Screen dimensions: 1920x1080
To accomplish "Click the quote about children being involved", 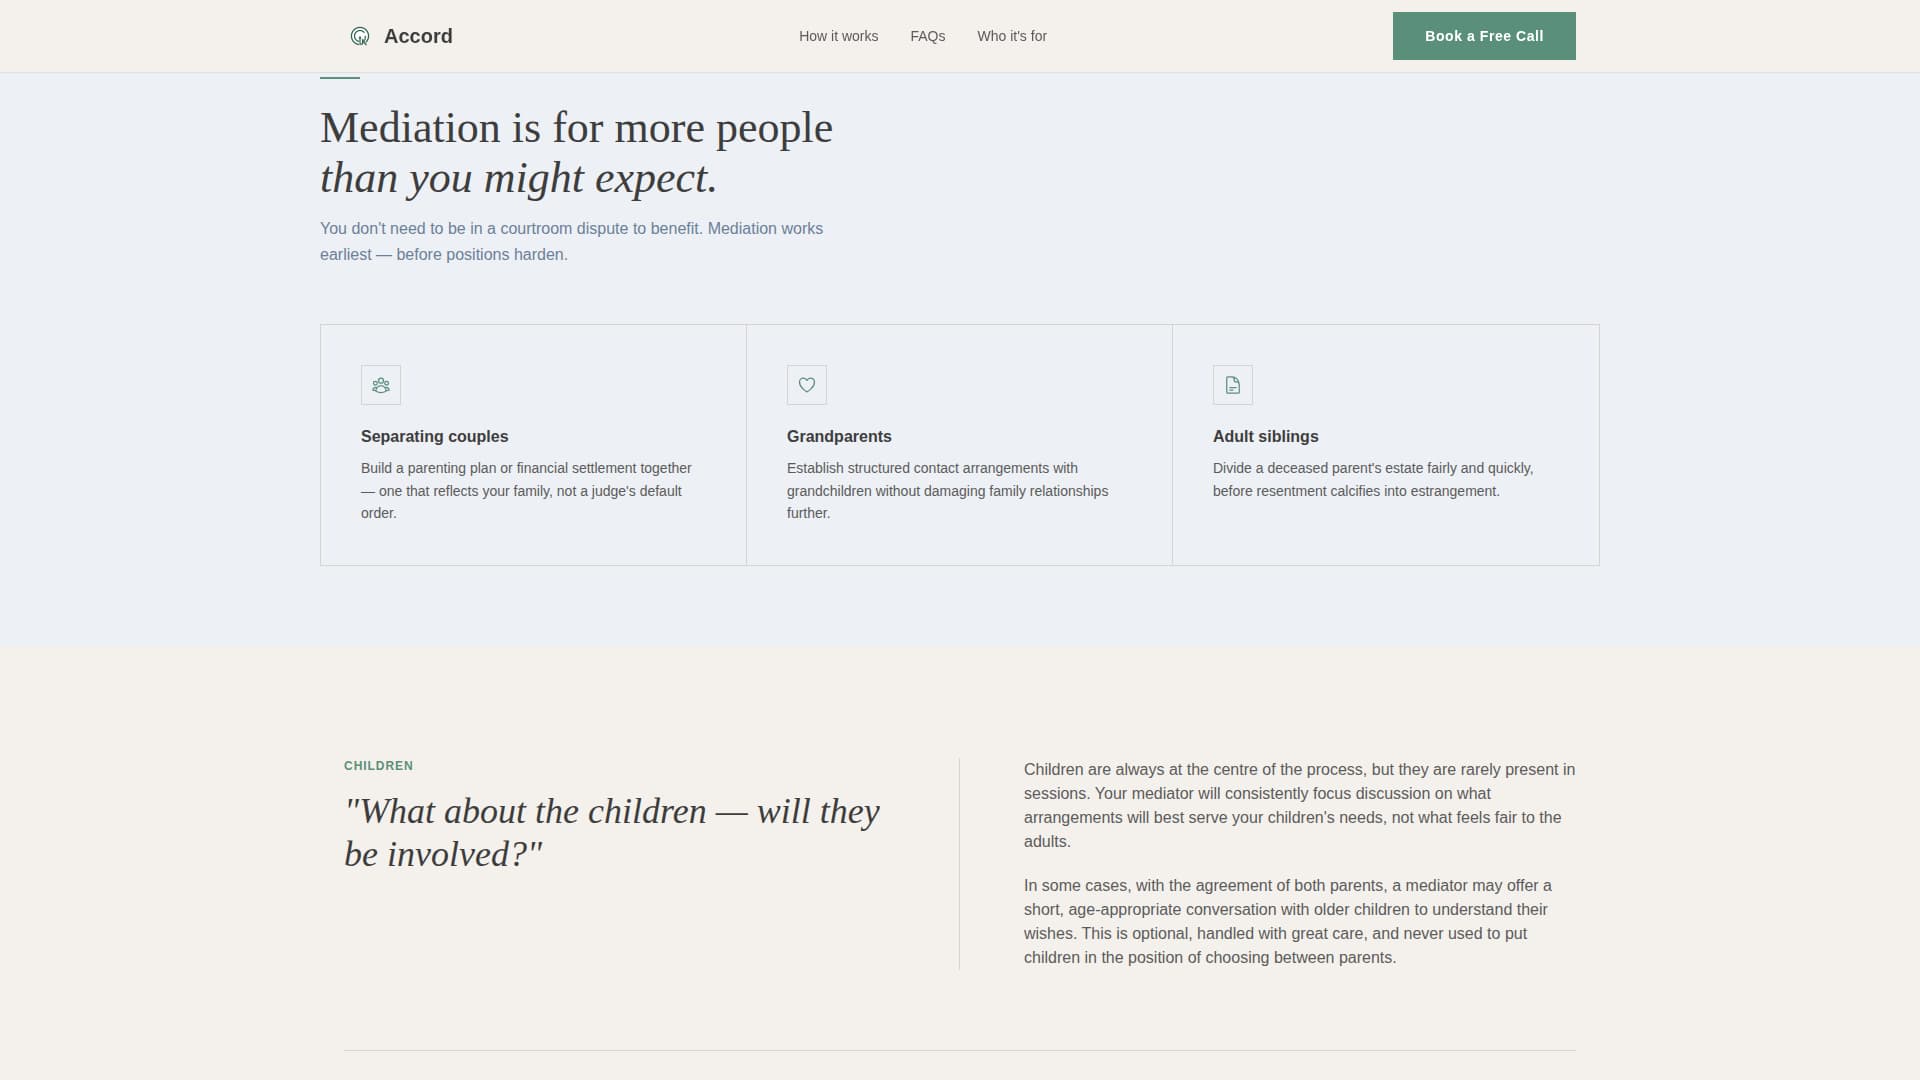I will click(x=612, y=832).
